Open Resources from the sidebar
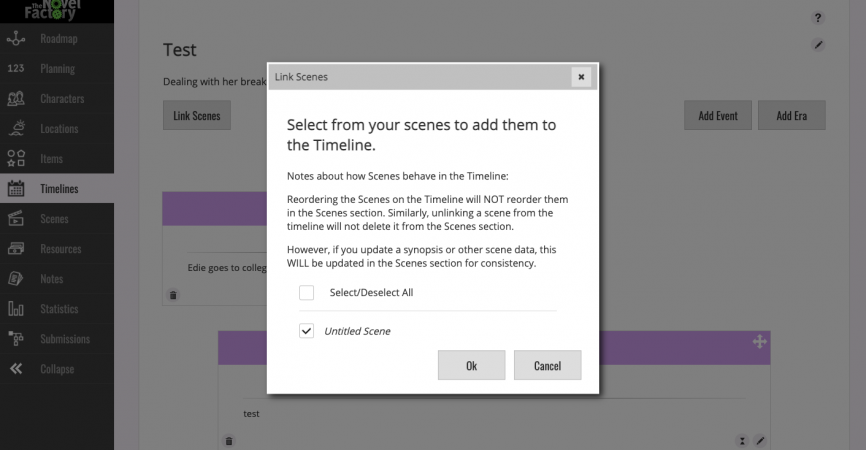The height and width of the screenshot is (450, 866). pos(61,248)
